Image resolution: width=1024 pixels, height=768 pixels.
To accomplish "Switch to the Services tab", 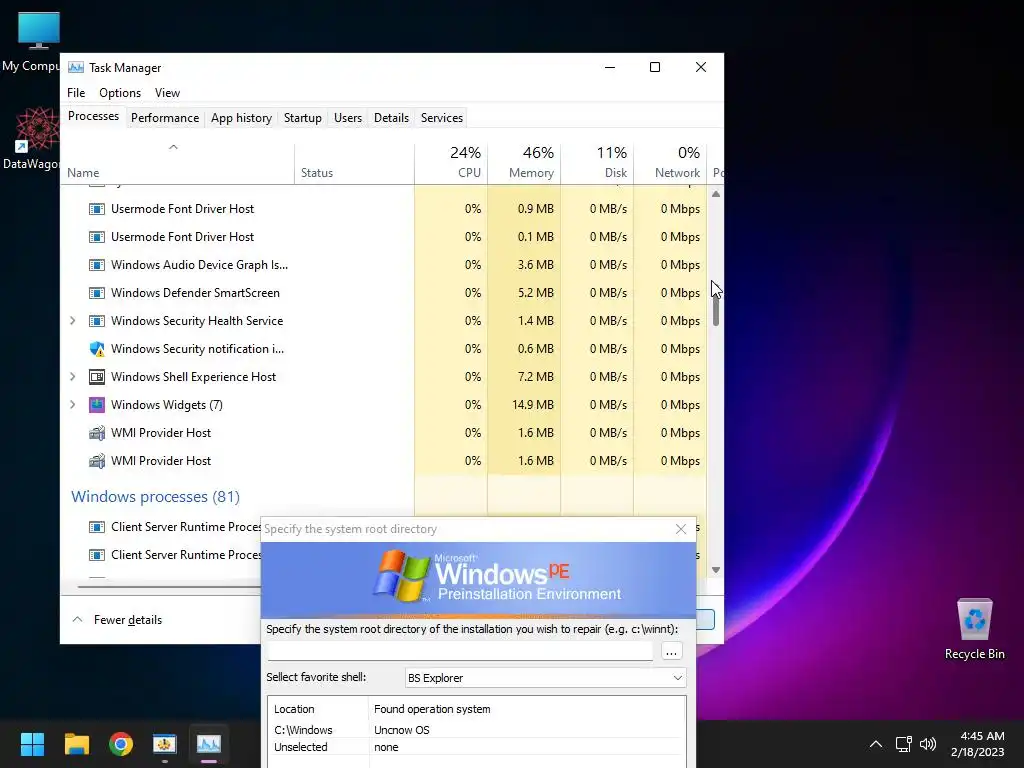I will pos(441,118).
